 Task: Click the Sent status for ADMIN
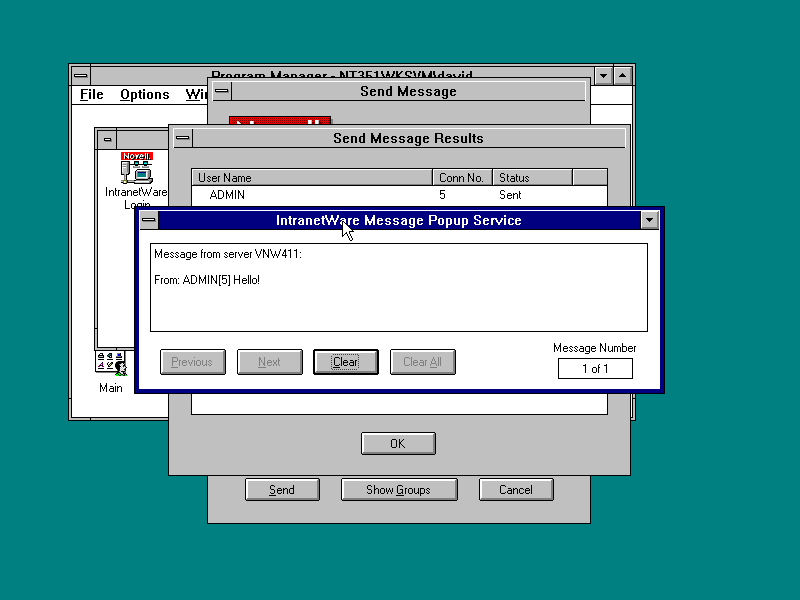(510, 195)
